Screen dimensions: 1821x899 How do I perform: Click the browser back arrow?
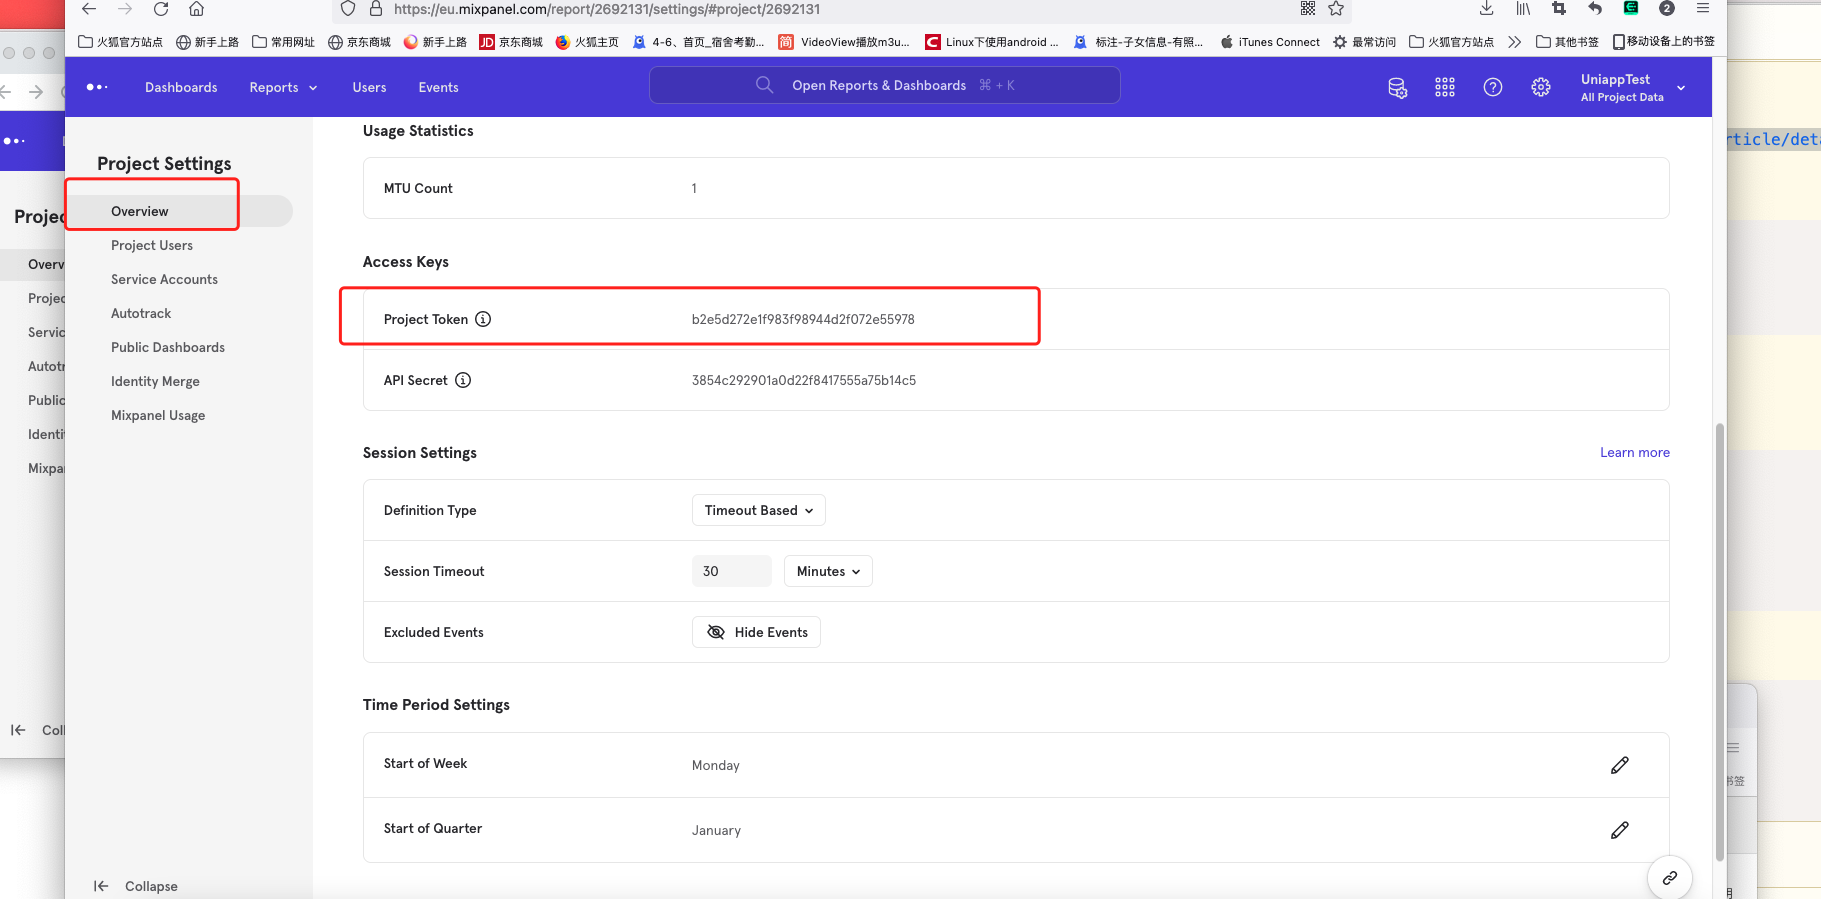point(89,9)
